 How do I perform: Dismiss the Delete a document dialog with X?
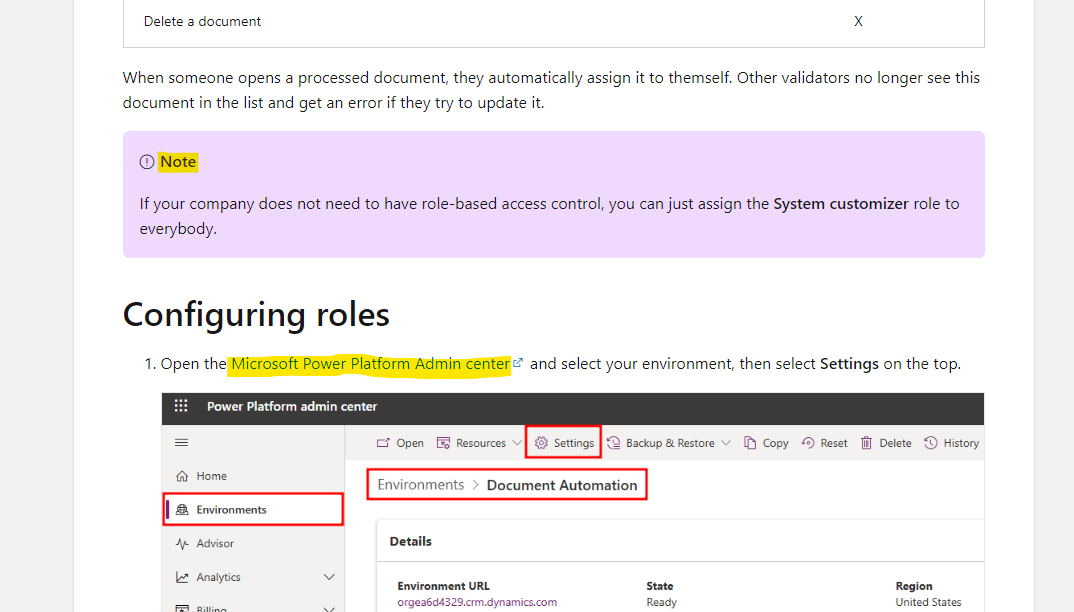point(857,20)
